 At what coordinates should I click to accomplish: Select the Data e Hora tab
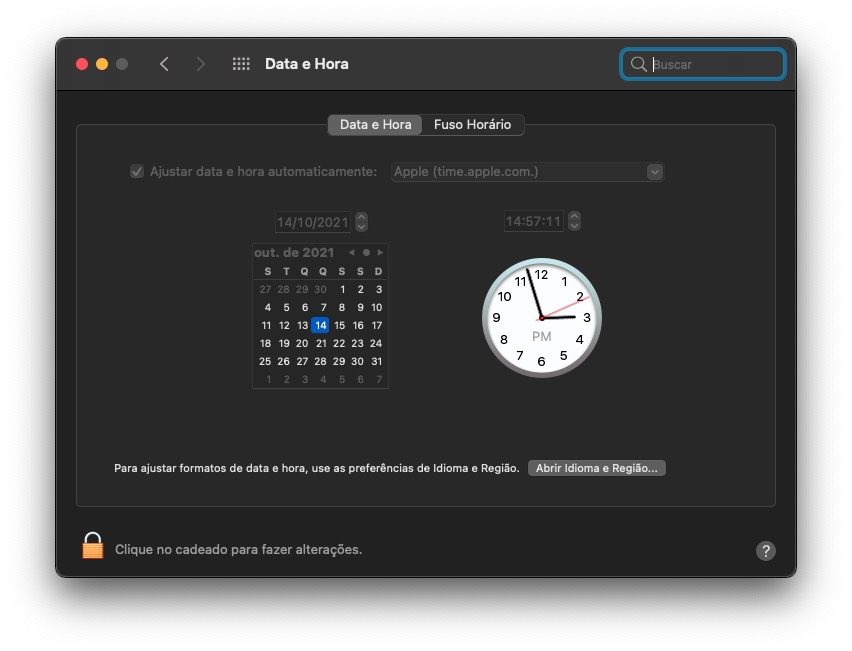tap(375, 125)
